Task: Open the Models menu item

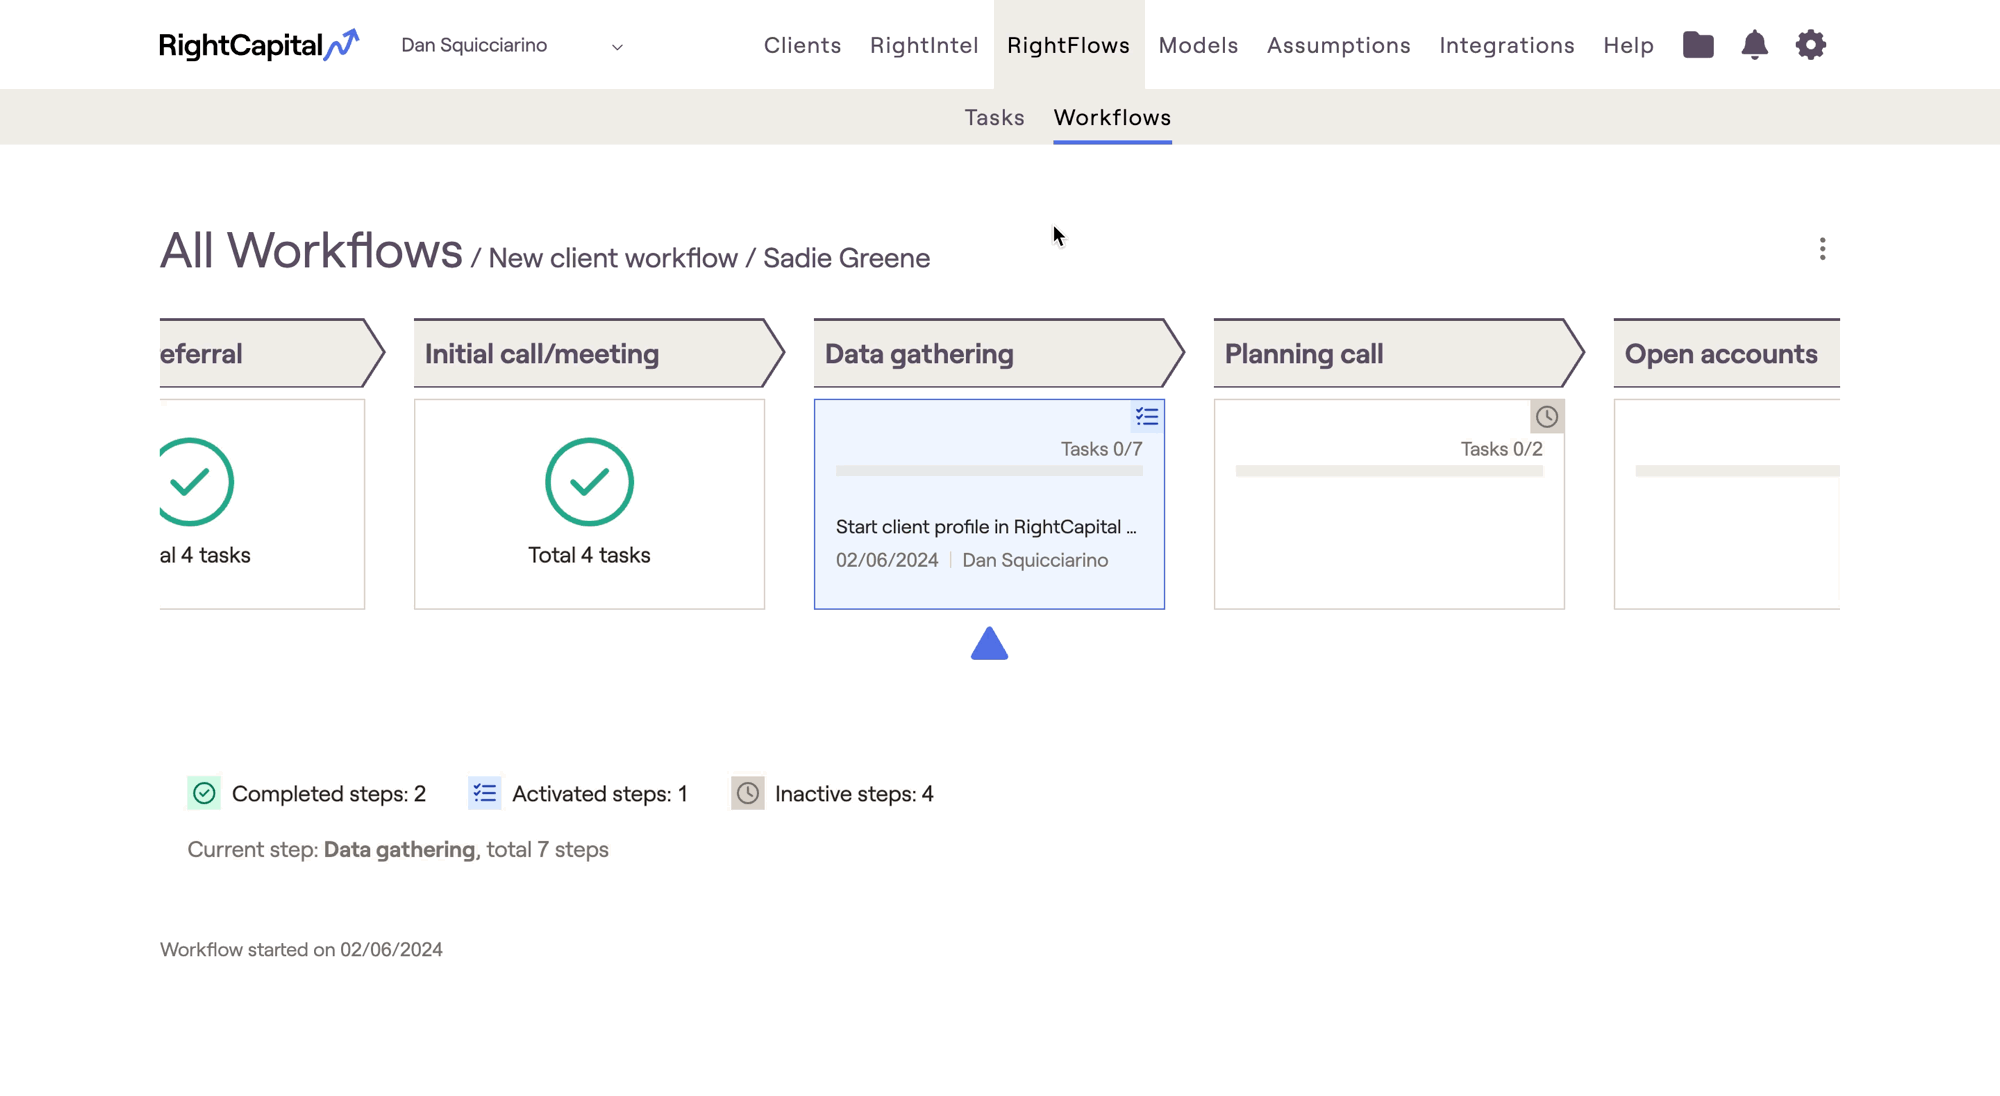Action: click(1198, 46)
